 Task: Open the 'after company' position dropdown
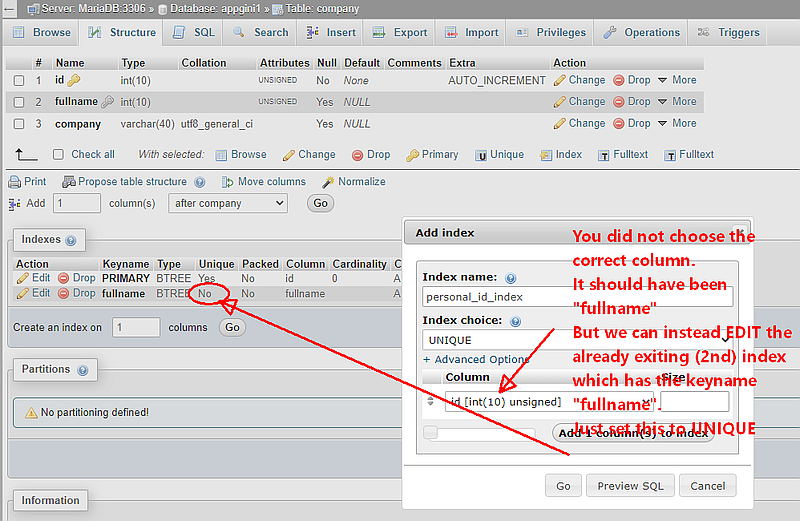click(228, 203)
